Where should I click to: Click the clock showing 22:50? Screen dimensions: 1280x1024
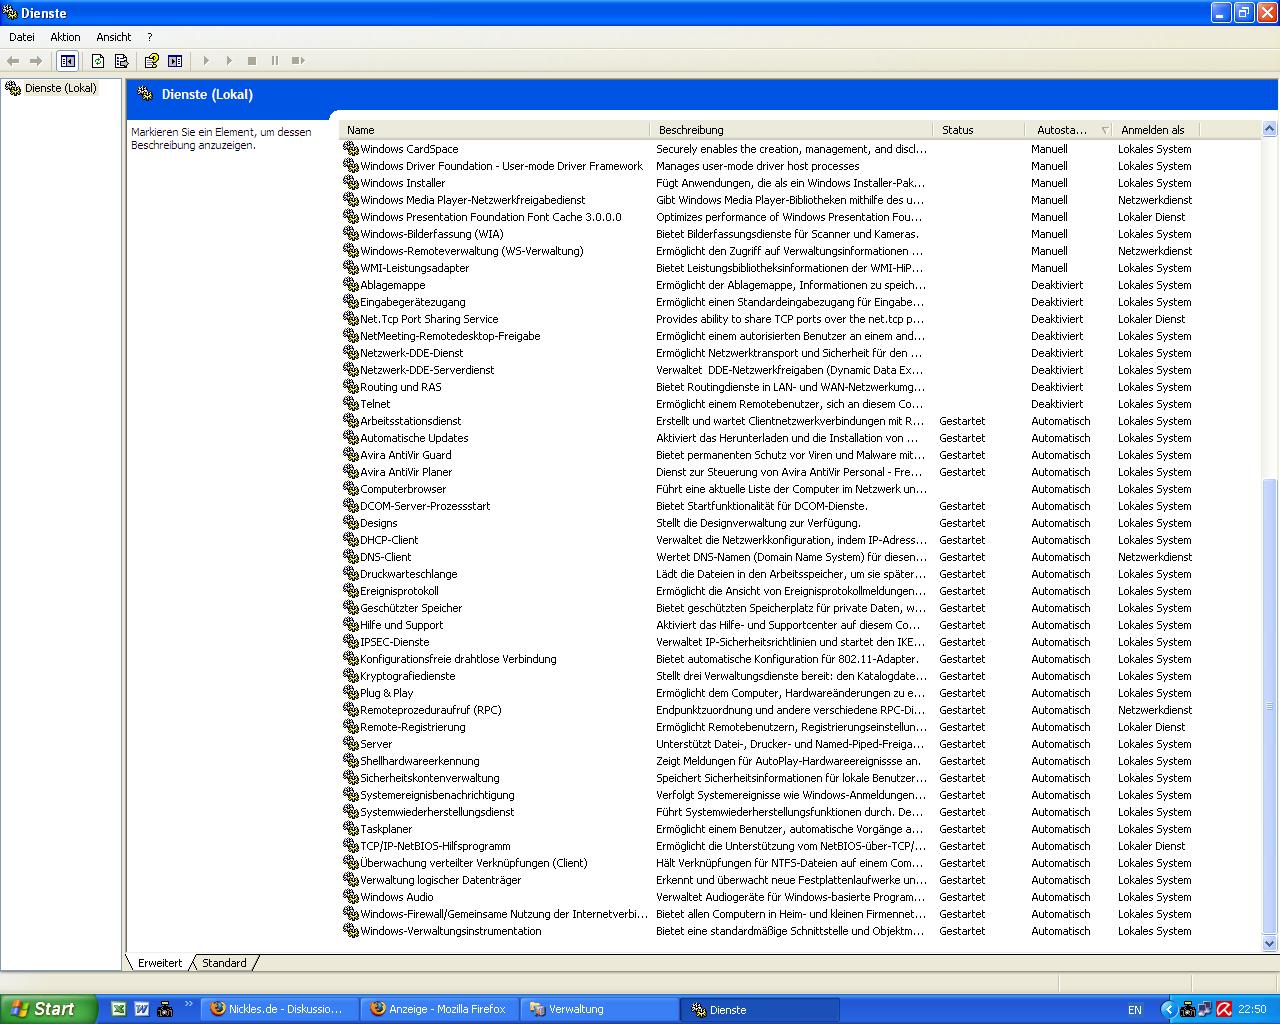click(1252, 1010)
